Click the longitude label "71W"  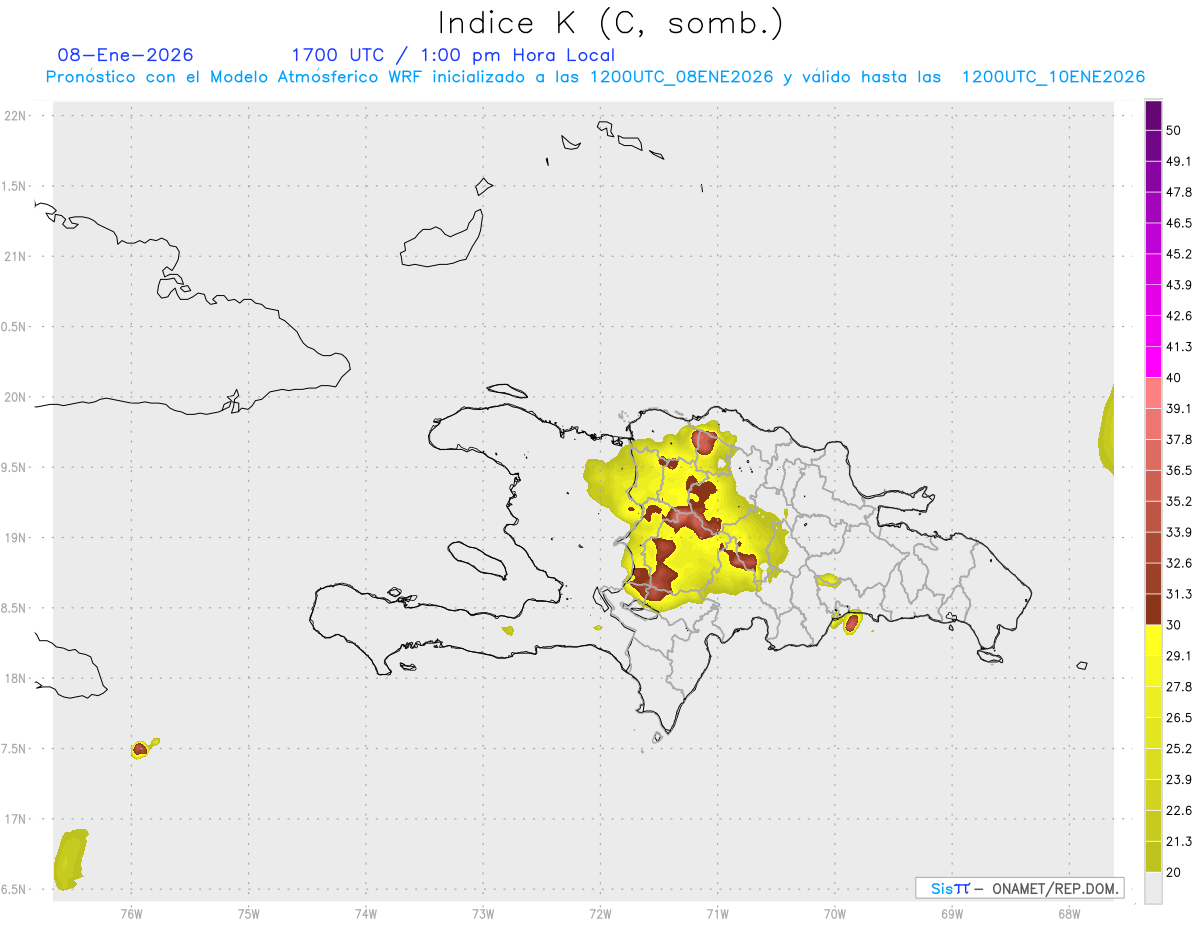[x=717, y=914]
